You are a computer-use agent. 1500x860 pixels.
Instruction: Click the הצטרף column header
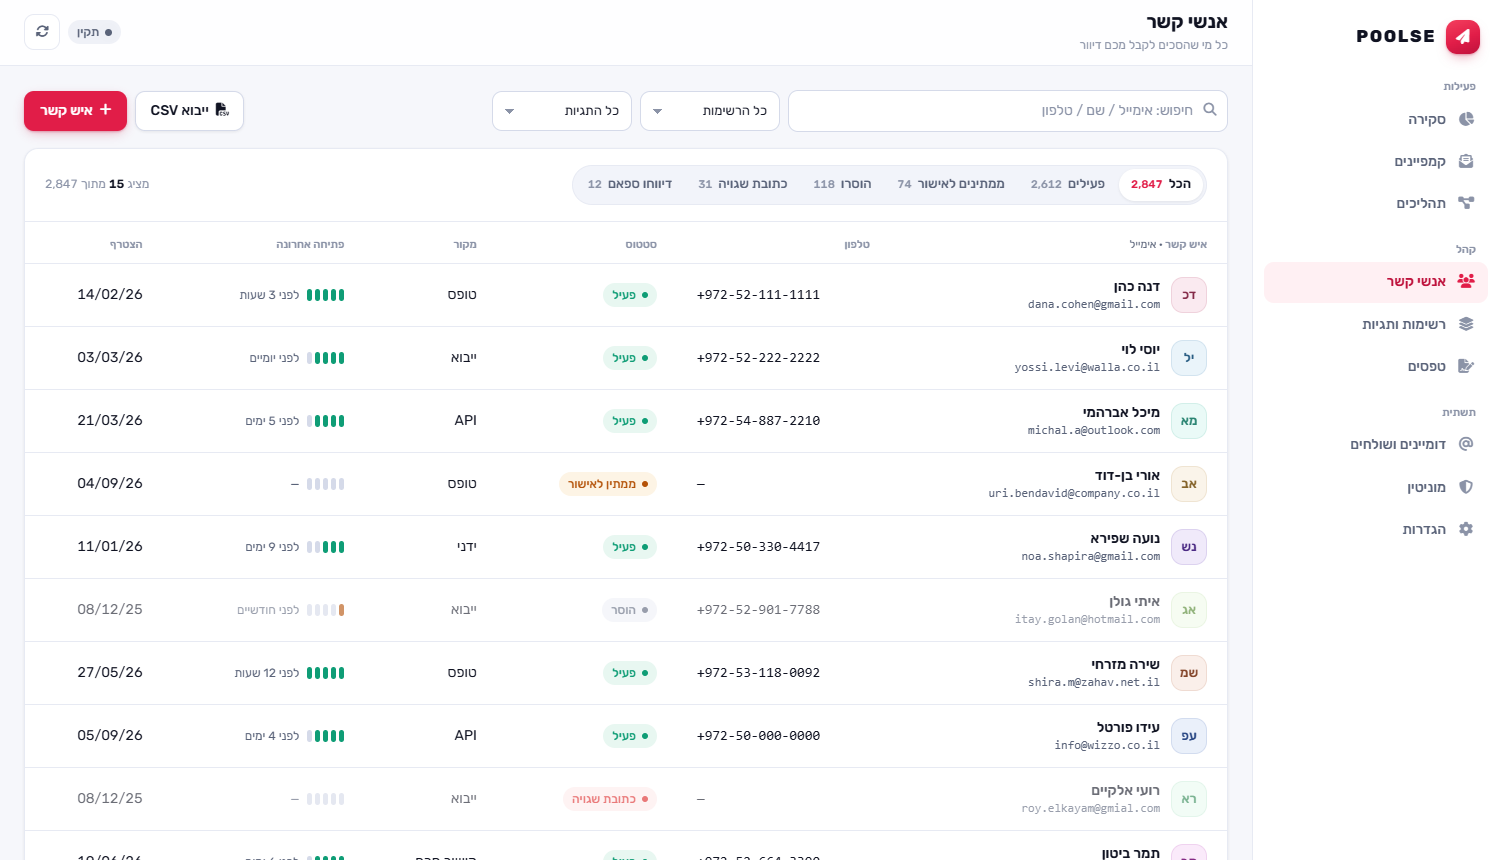pos(126,244)
